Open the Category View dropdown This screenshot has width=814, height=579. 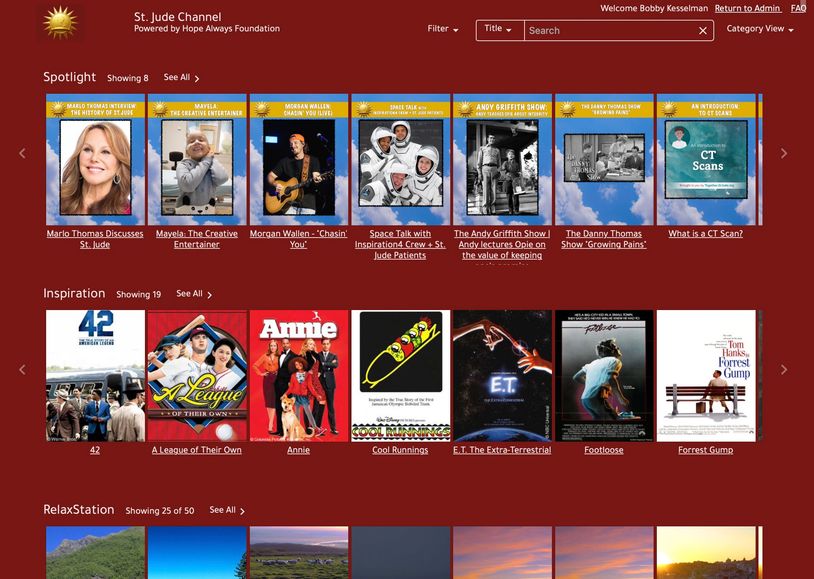760,29
